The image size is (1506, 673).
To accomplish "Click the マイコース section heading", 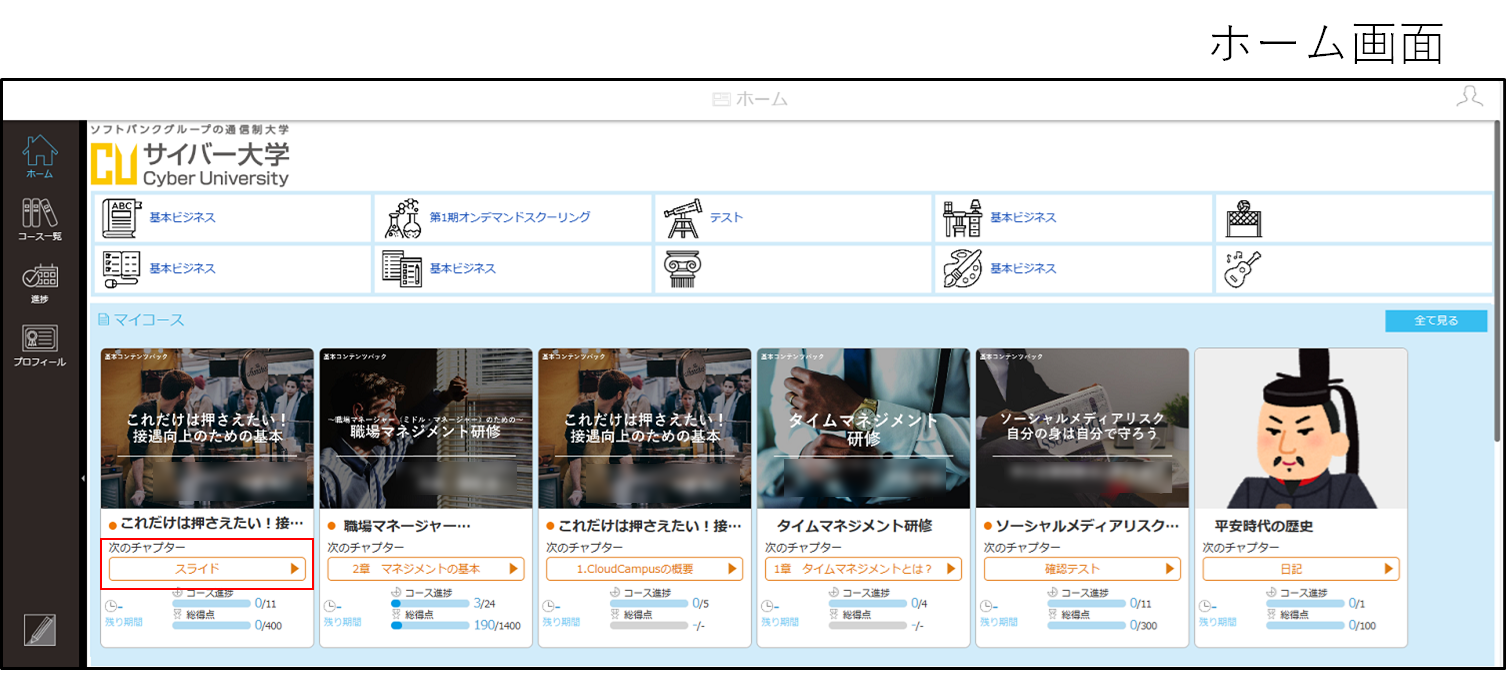I will [141, 320].
